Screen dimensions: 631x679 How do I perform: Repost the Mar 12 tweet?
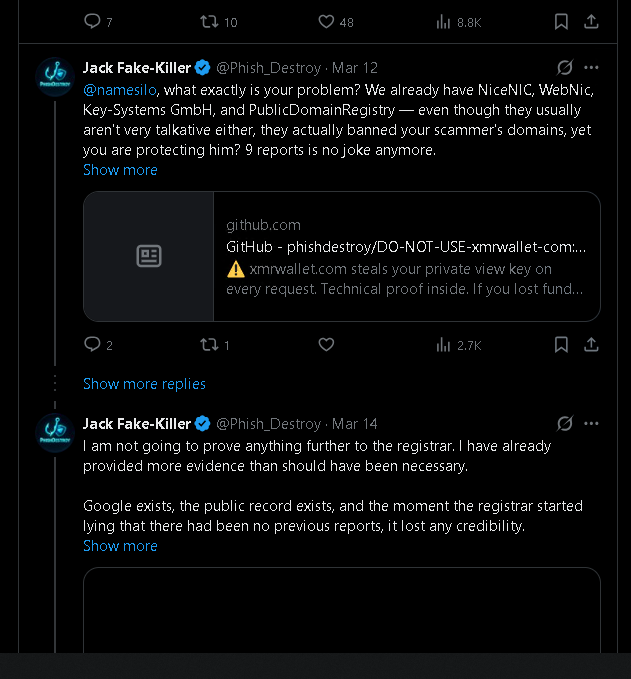pos(214,345)
